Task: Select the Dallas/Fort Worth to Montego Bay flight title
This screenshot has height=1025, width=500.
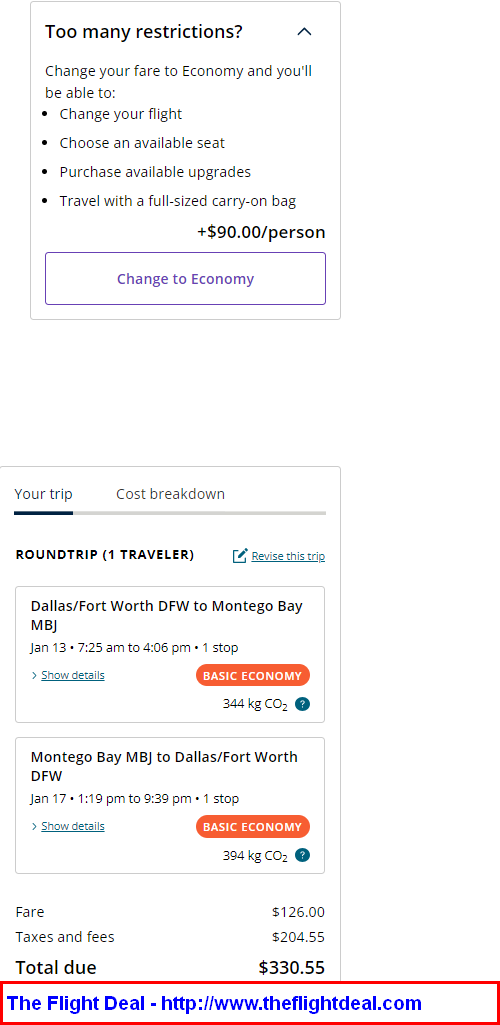Action: [x=167, y=615]
